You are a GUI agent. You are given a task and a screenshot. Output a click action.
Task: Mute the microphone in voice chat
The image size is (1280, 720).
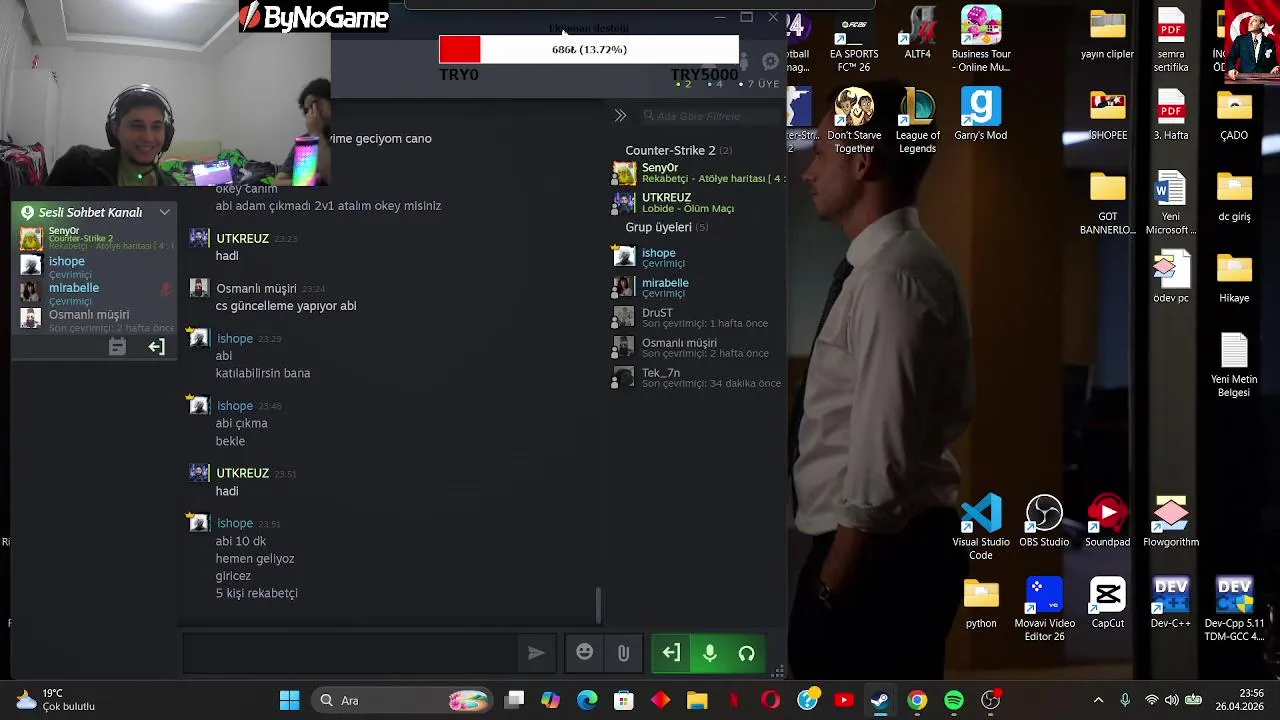(x=710, y=653)
